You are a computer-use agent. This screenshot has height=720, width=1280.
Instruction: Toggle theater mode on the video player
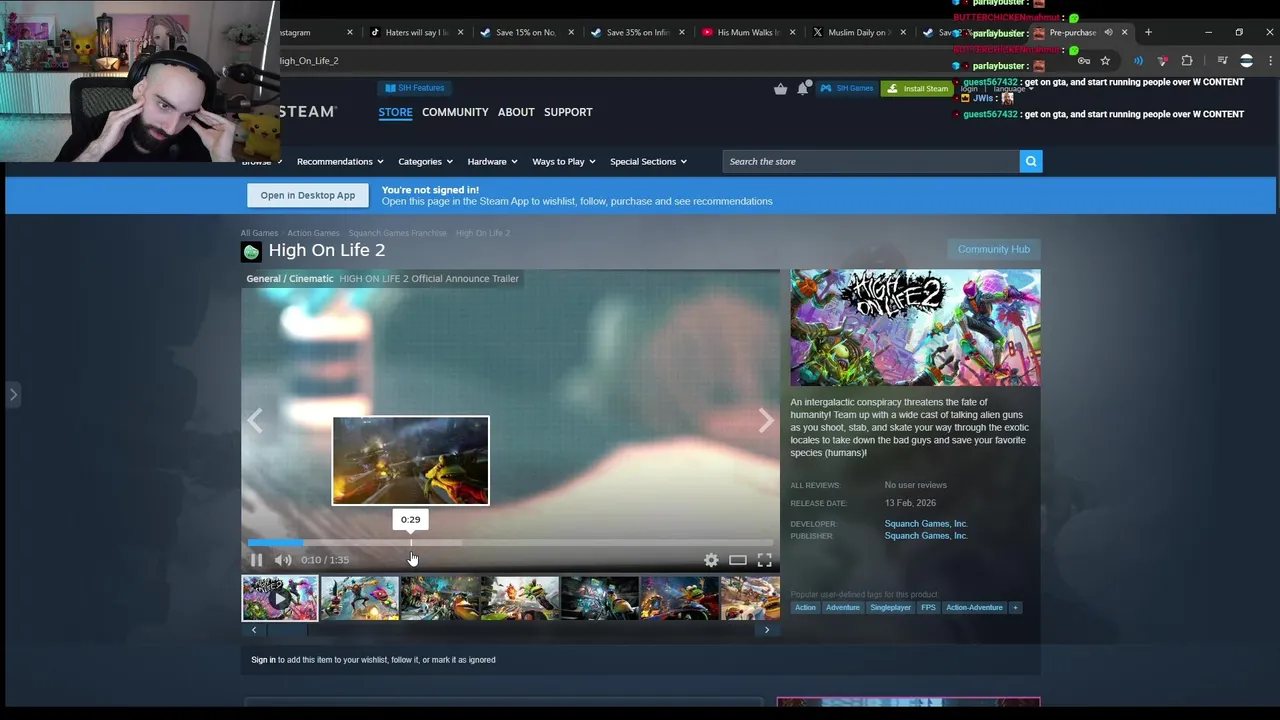pos(737,560)
